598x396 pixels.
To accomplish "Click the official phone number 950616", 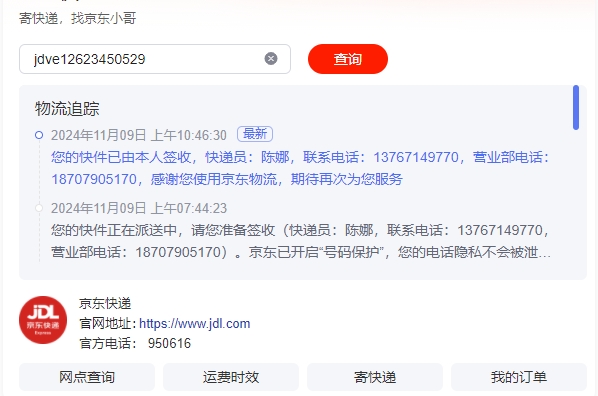I will tap(169, 343).
